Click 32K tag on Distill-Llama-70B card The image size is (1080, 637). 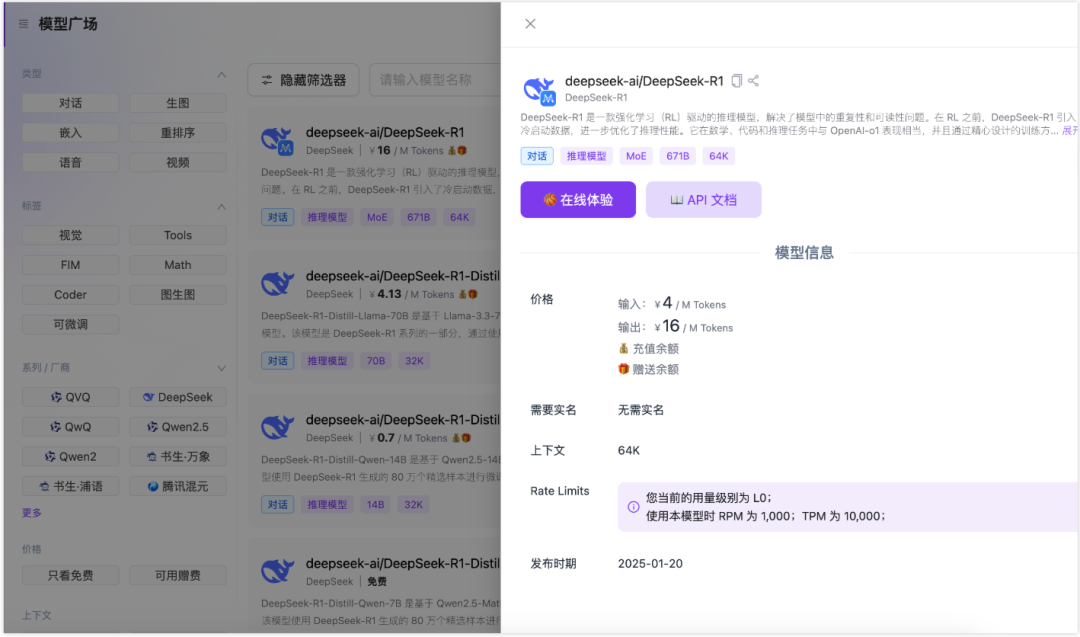point(414,361)
